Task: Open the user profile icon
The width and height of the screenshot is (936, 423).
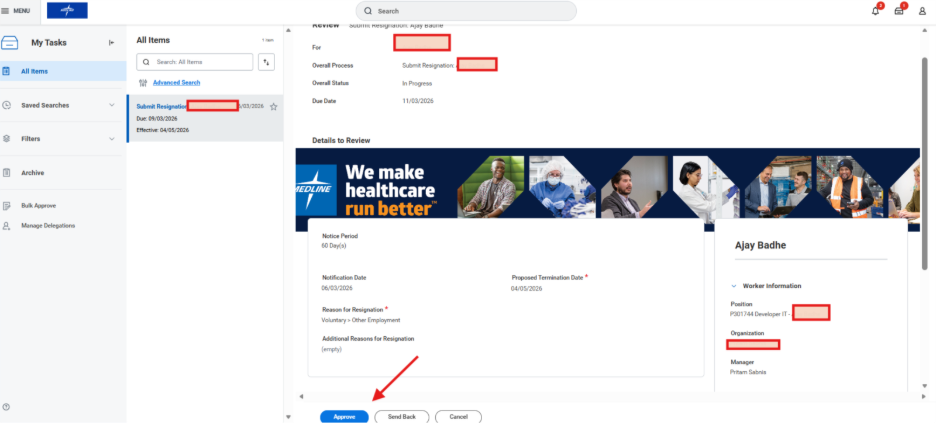Action: tap(922, 10)
